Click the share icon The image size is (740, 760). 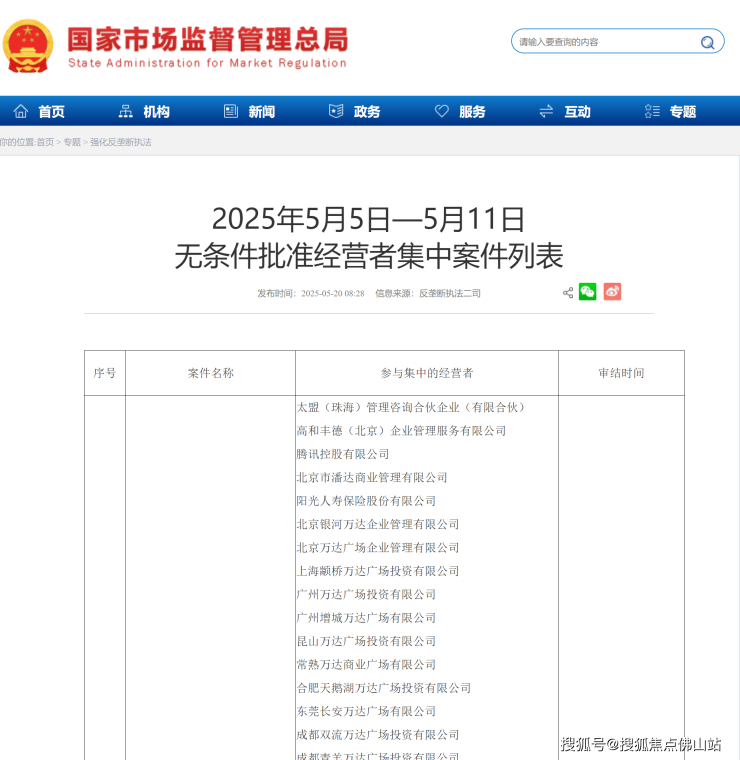(568, 293)
